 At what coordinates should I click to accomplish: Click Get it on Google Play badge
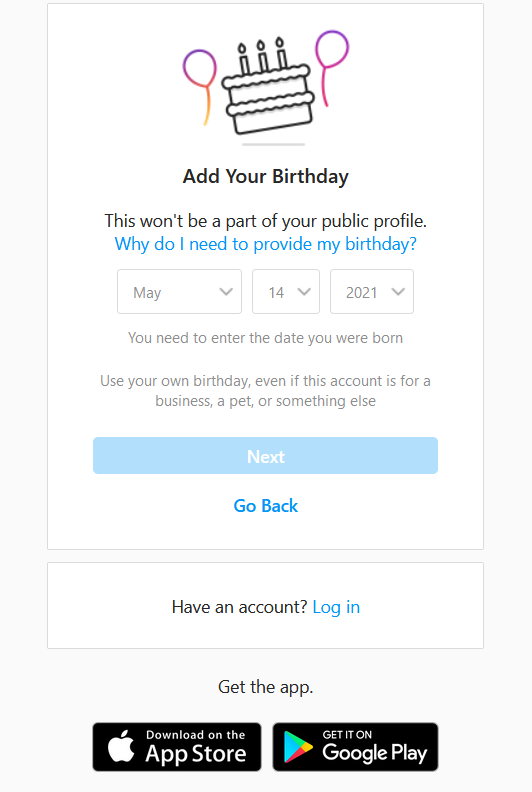356,747
